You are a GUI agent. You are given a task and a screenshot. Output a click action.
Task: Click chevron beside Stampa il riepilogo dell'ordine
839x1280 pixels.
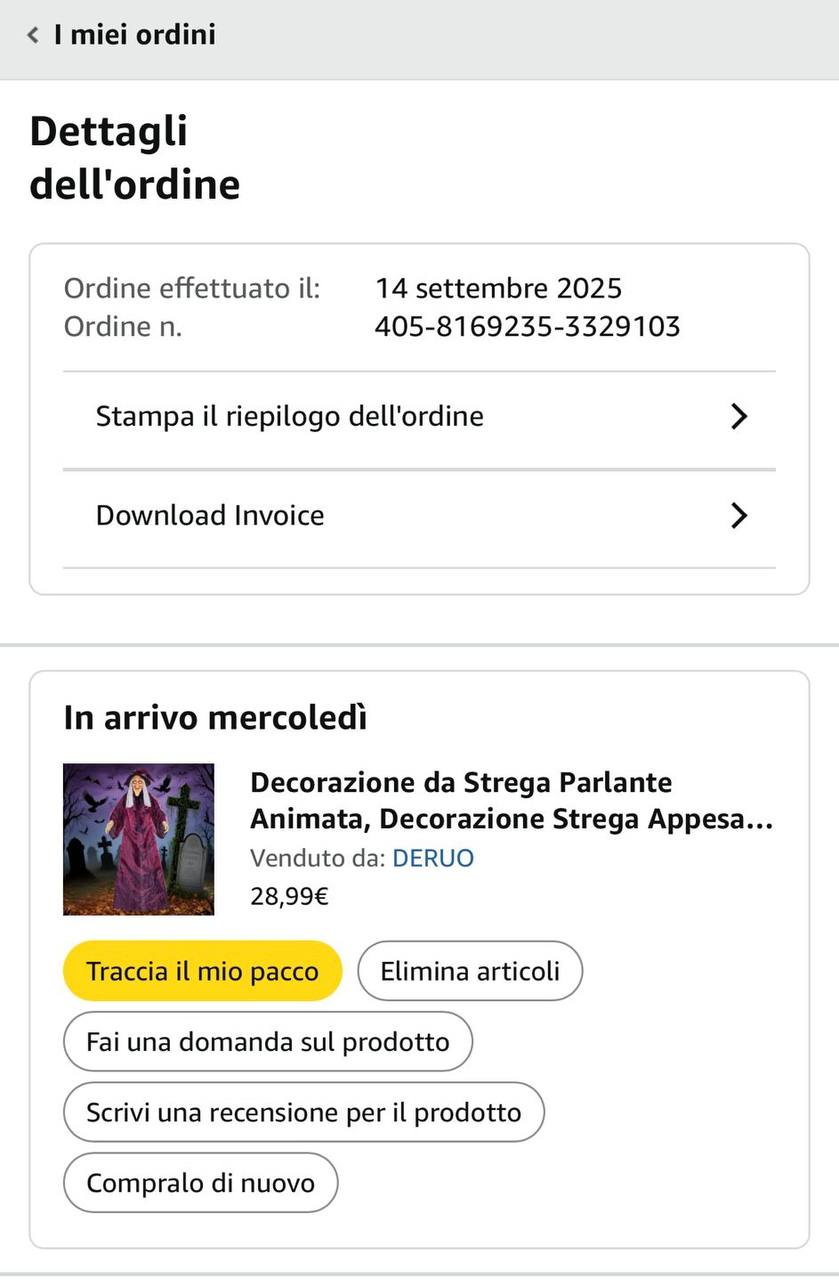[739, 417]
